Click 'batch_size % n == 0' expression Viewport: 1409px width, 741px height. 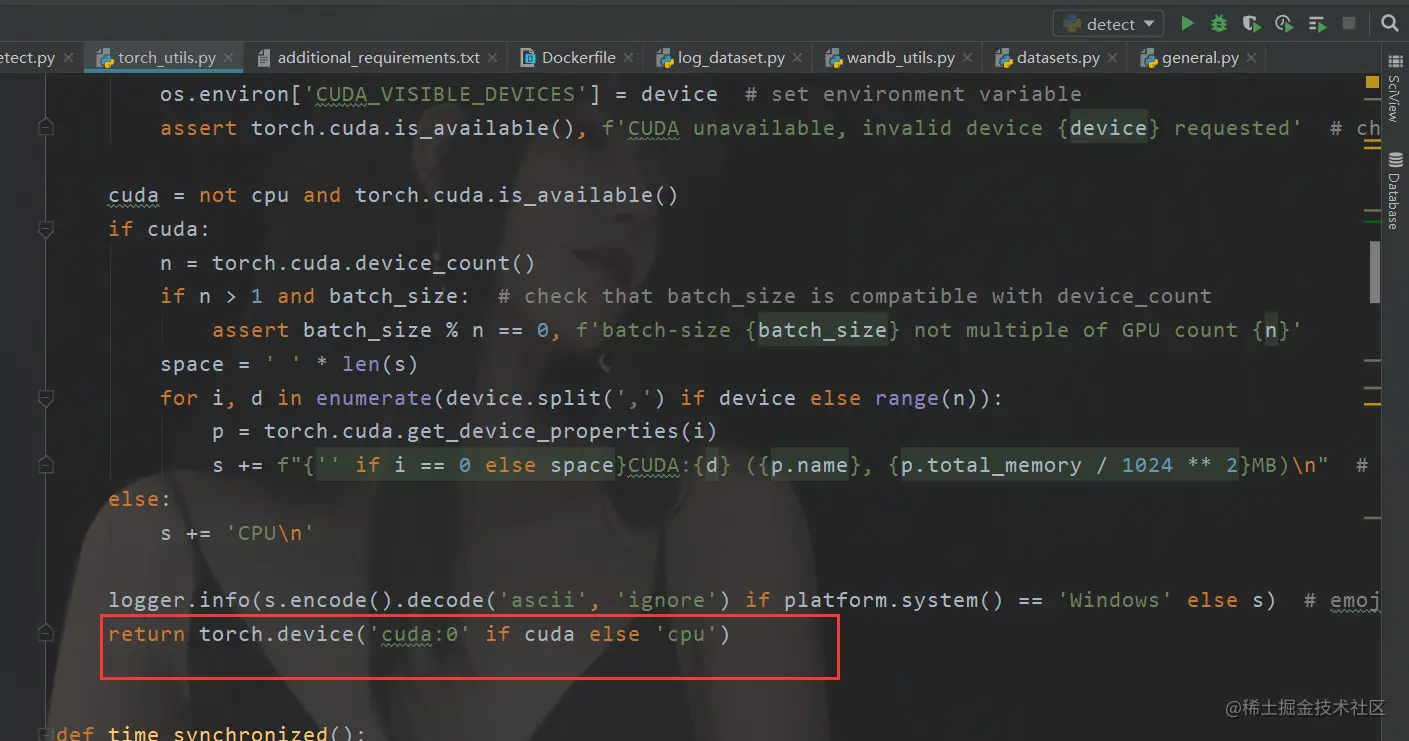coord(426,330)
